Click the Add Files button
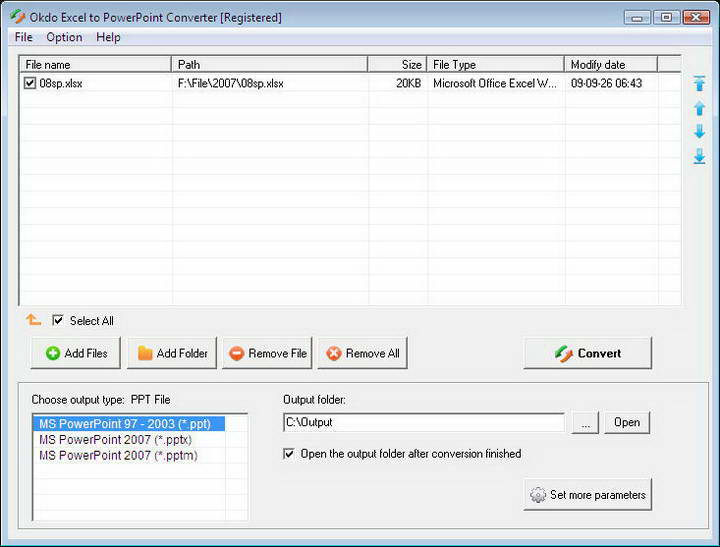This screenshot has height=547, width=720. [76, 353]
